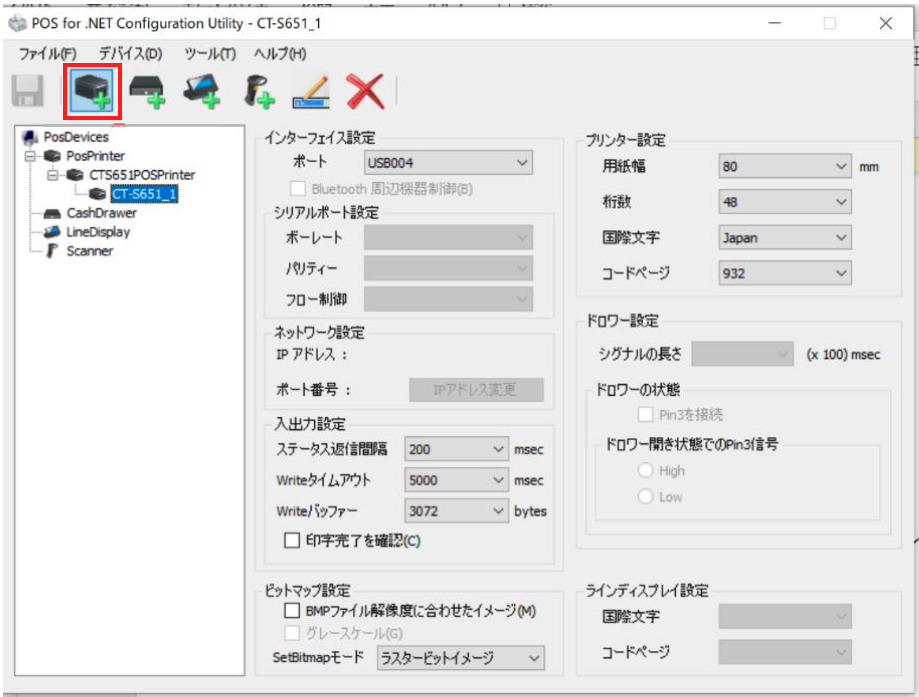Open the ファイル(F) menu
Screen dimensions: 919x697
click(47, 54)
